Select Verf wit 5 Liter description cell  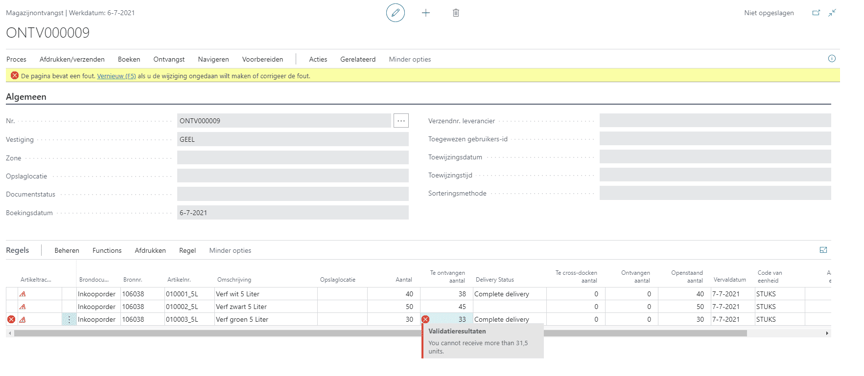(266, 294)
